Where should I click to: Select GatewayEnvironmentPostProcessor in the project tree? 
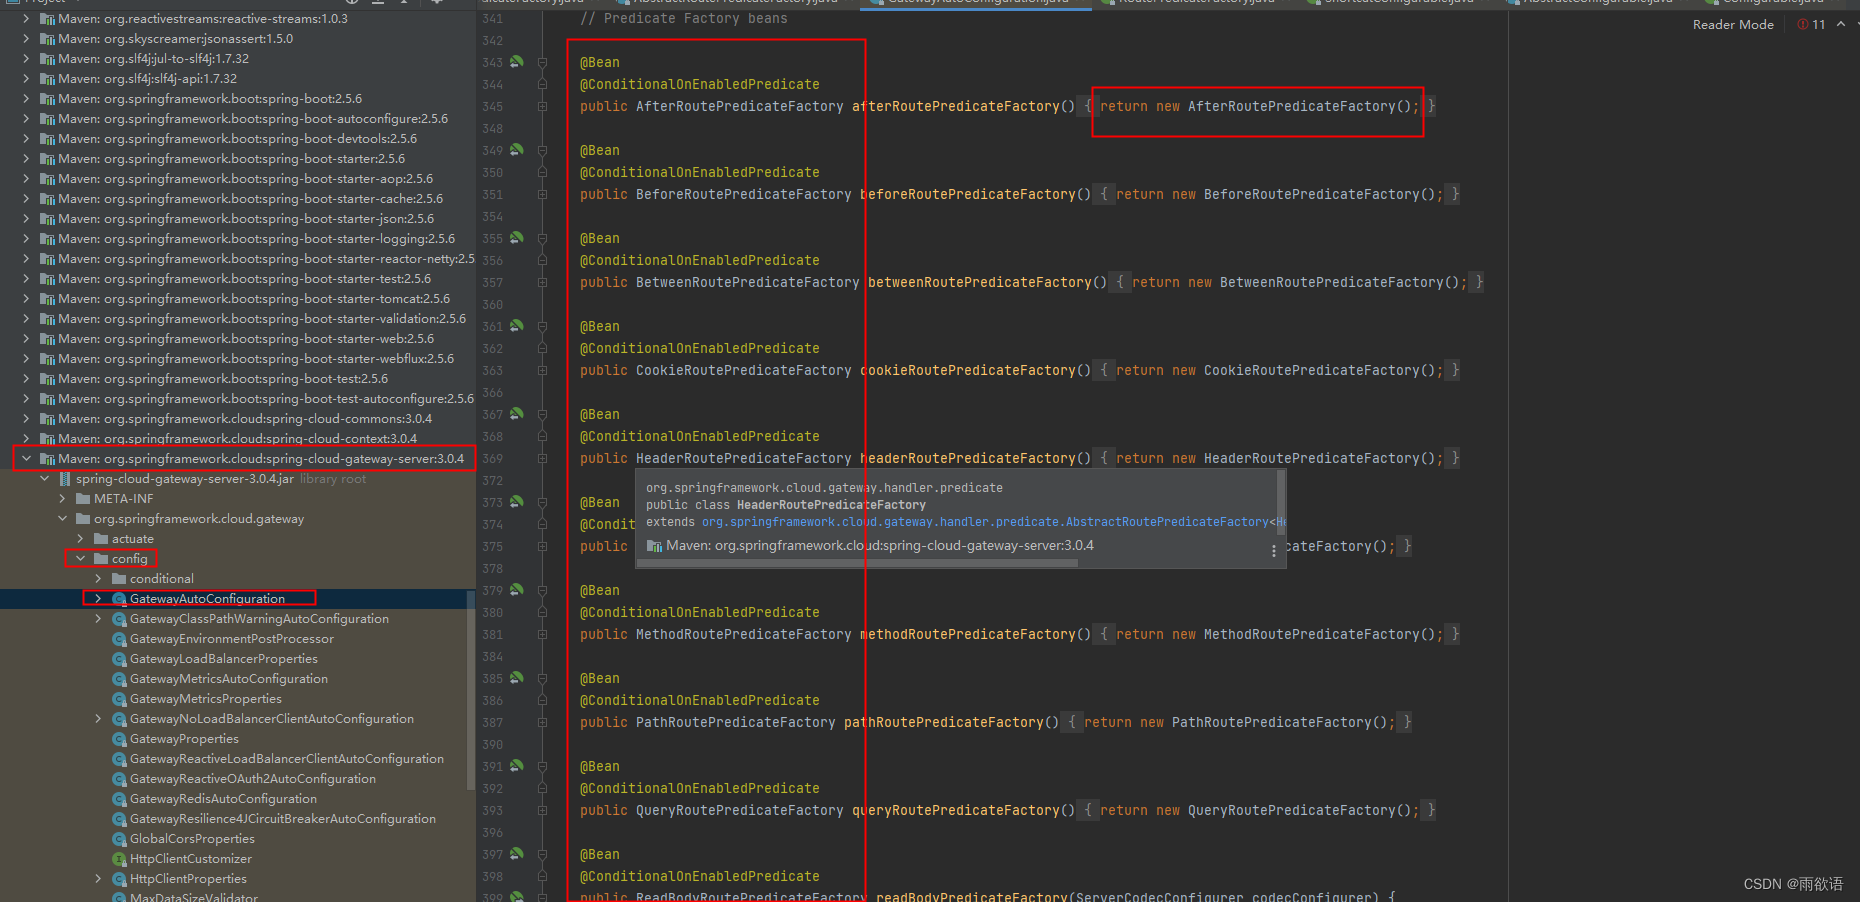pyautogui.click(x=232, y=639)
